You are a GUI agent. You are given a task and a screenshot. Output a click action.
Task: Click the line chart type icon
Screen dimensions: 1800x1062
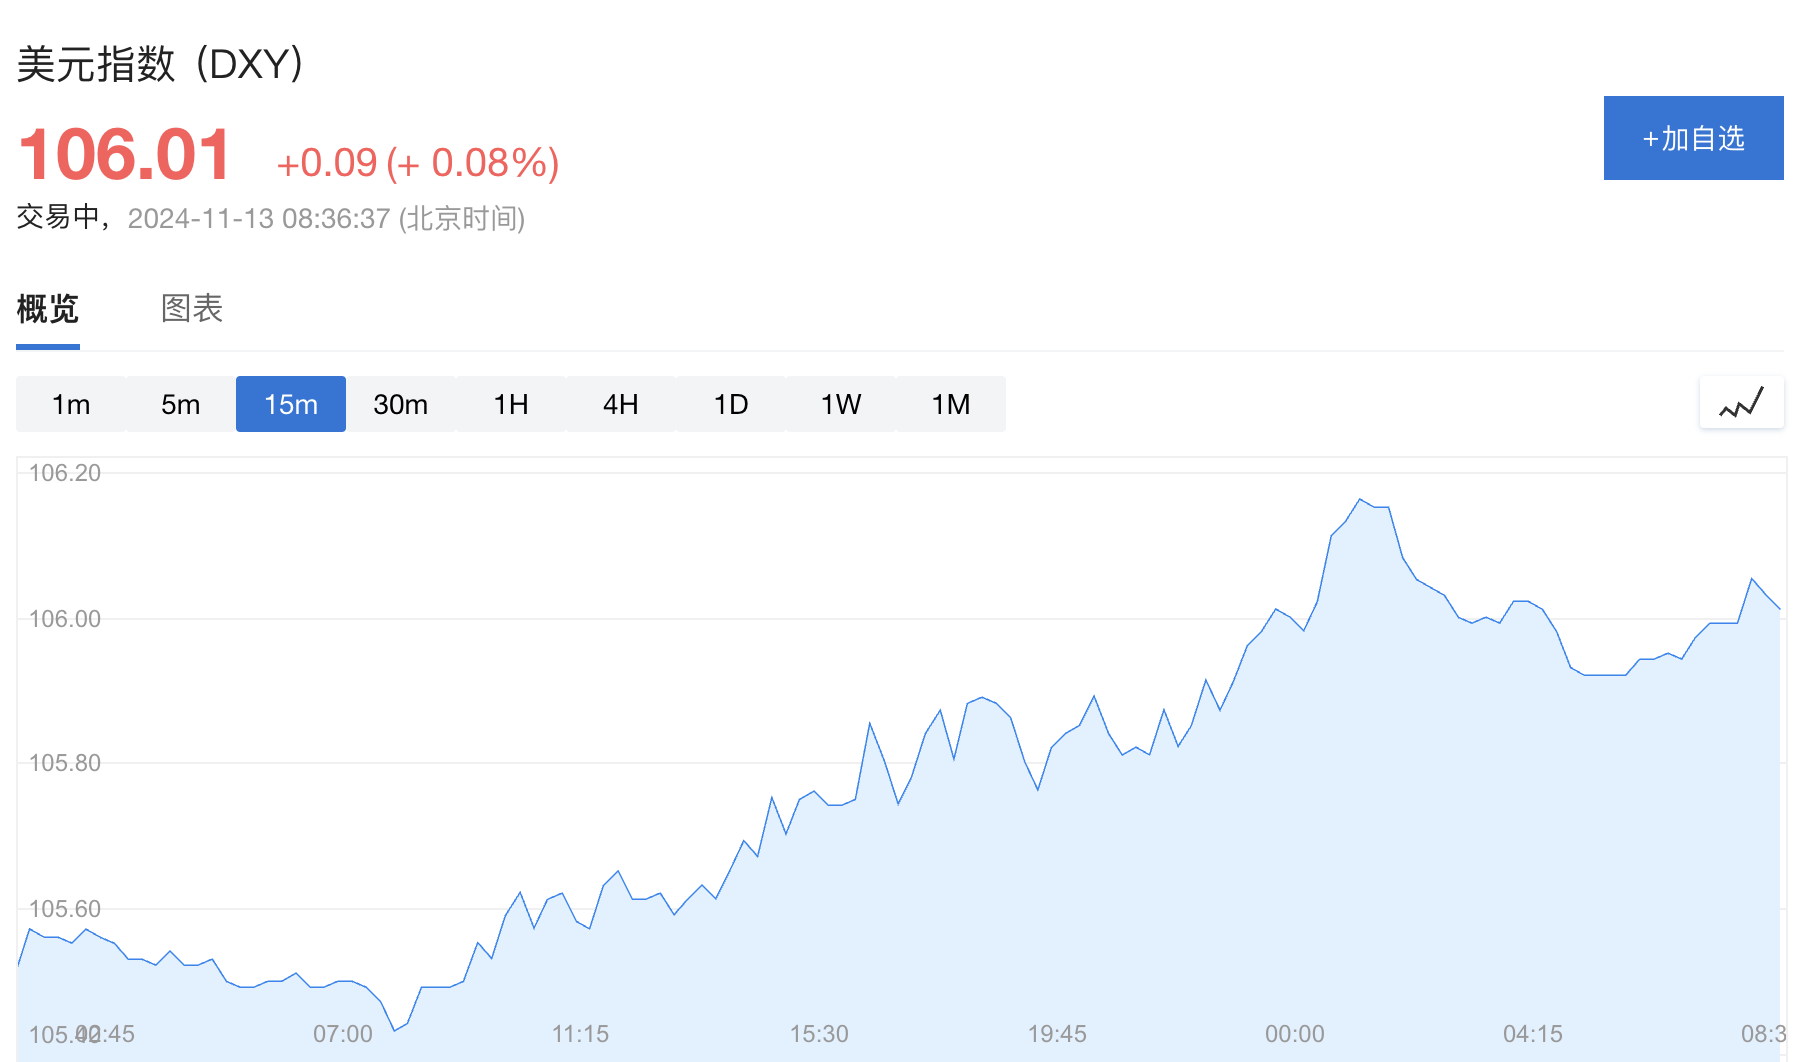tap(1741, 403)
